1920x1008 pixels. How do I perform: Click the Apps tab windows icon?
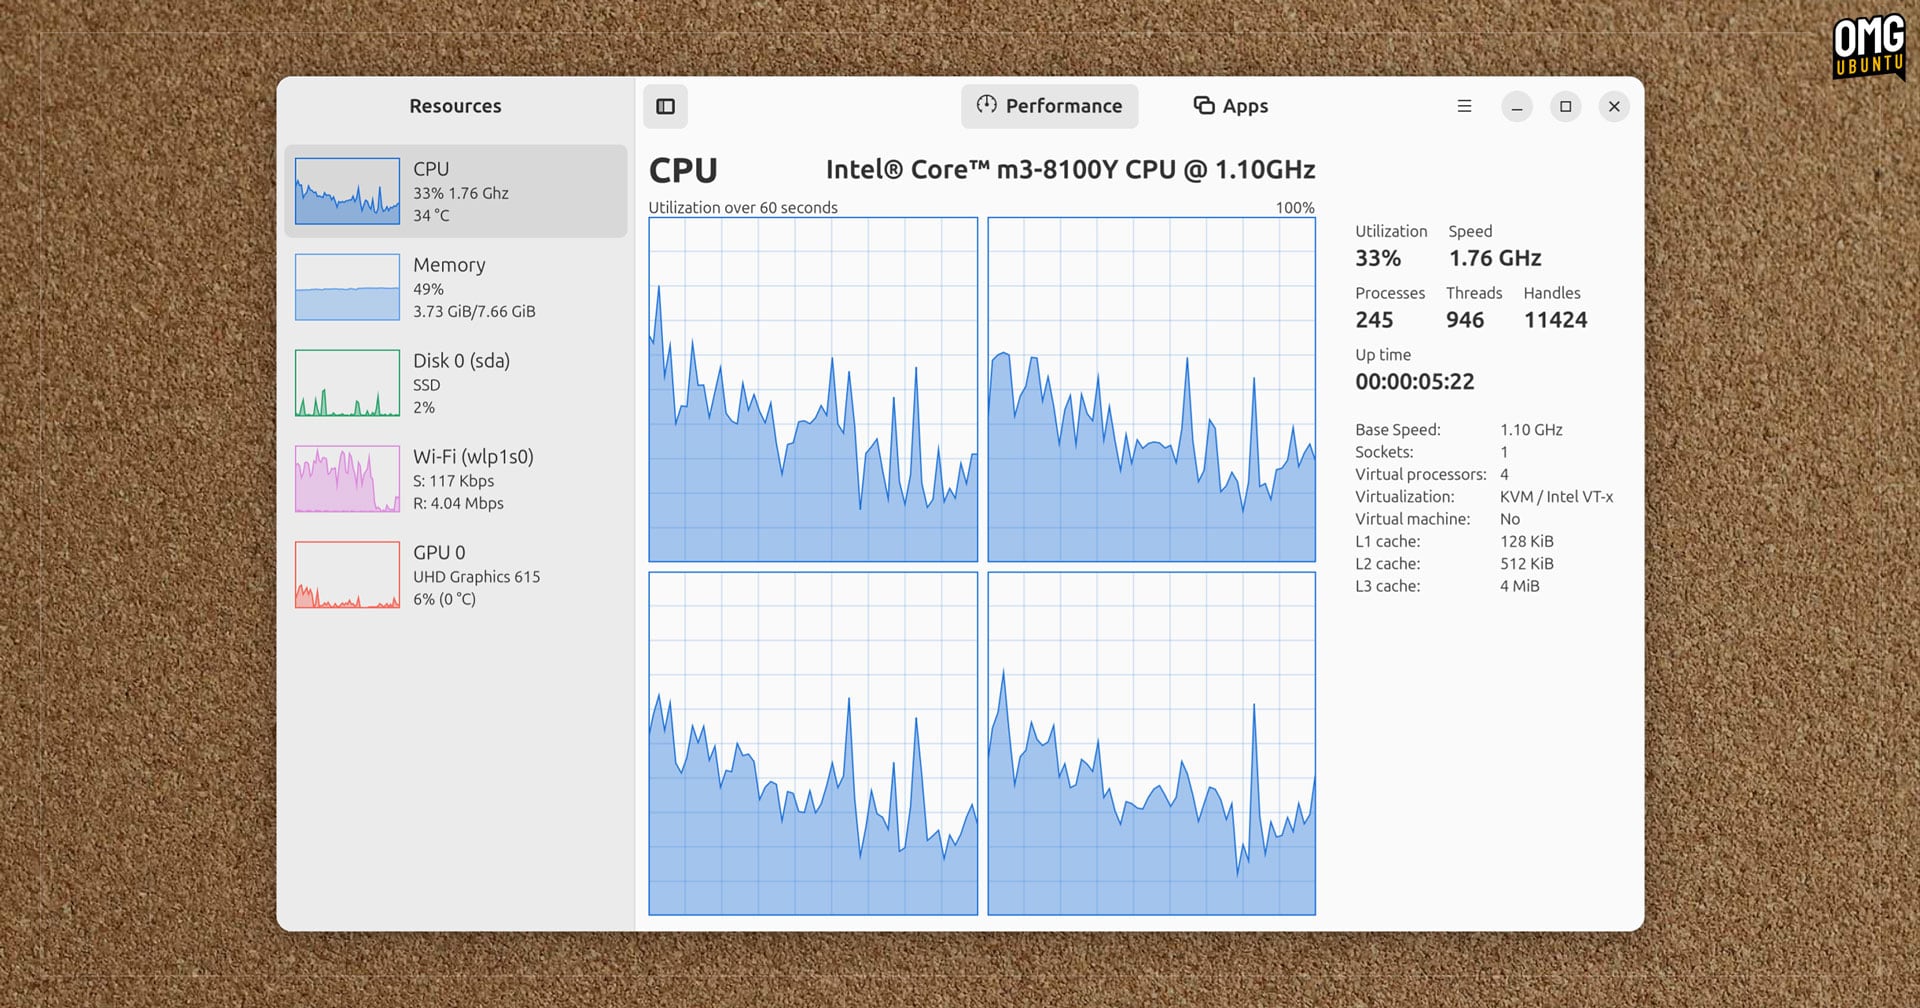(x=1204, y=105)
